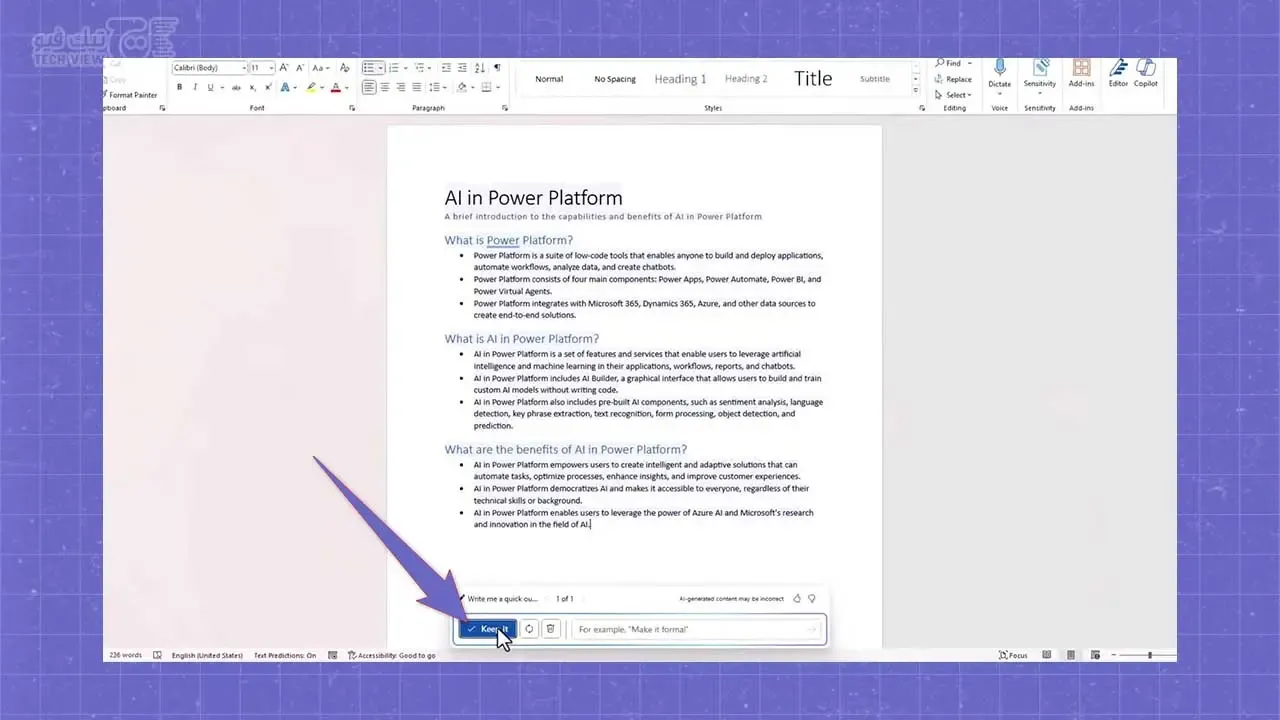The width and height of the screenshot is (1280, 720).
Task: Apply Normal style
Action: click(549, 79)
